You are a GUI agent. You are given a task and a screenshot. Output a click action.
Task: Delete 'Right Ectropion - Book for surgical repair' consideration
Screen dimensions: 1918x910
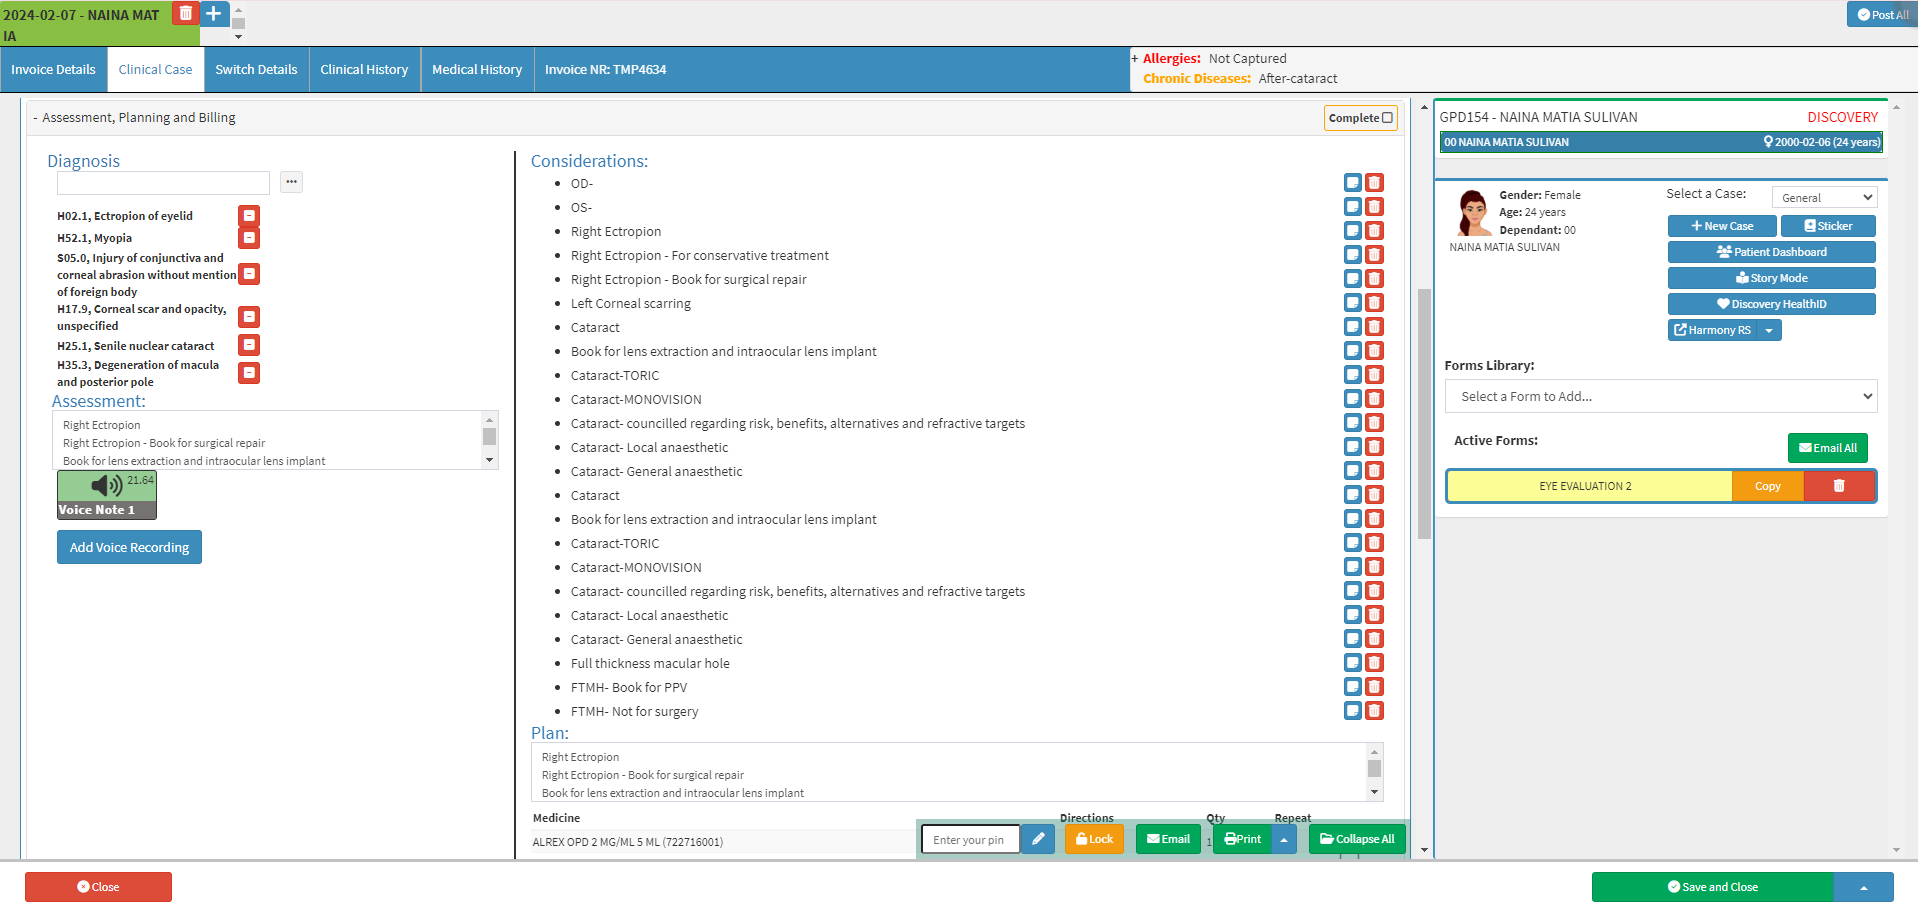(1375, 279)
